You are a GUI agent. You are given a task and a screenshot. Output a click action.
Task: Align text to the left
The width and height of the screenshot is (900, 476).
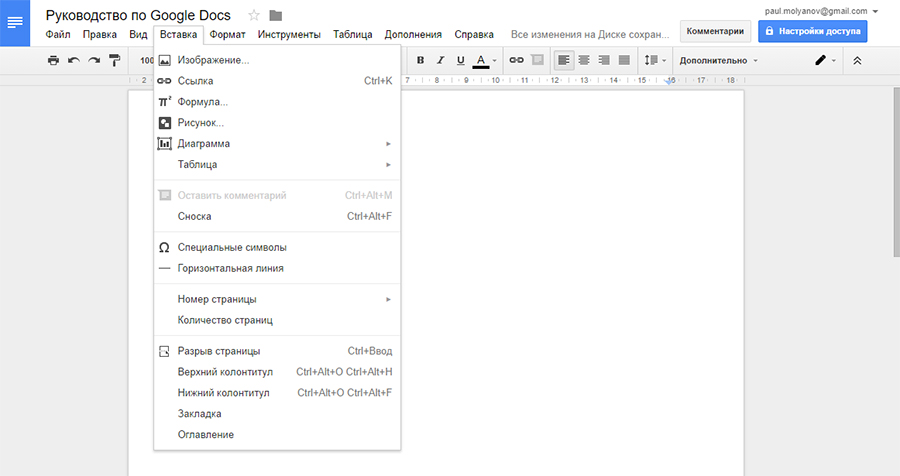564,60
